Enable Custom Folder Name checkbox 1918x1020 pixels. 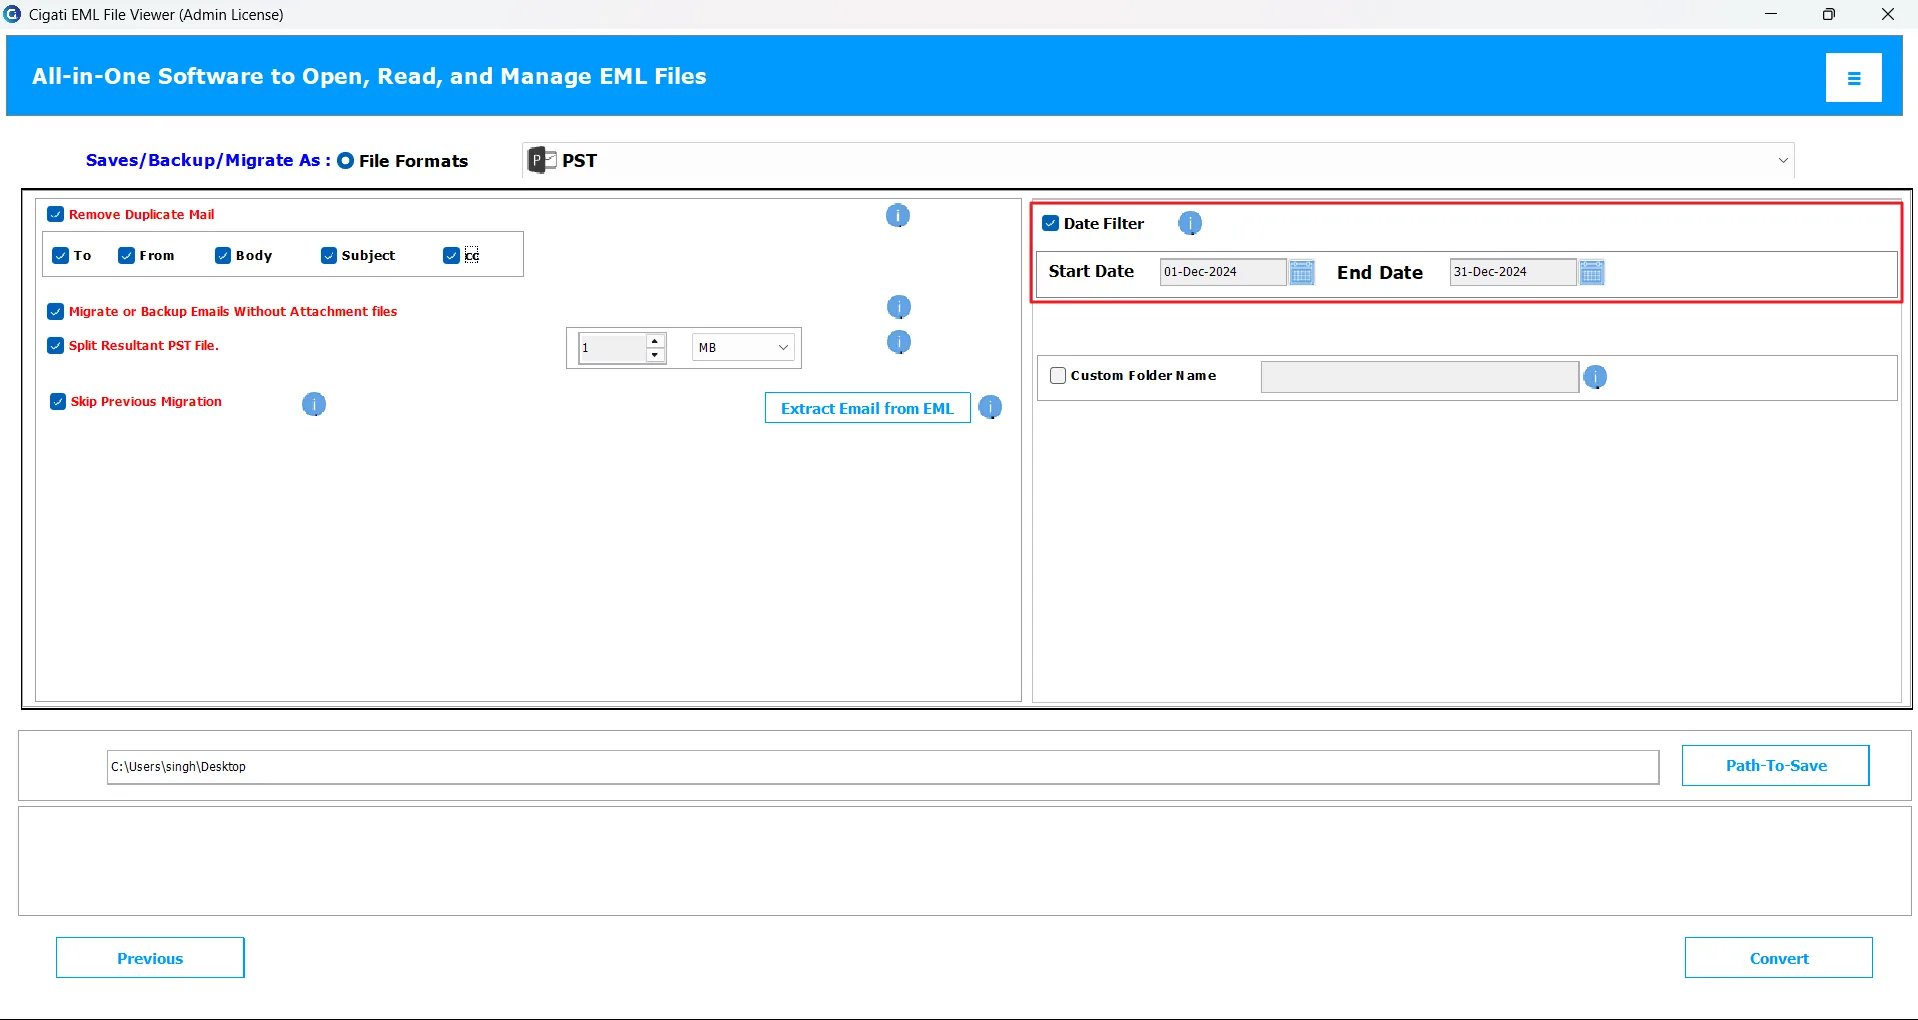tap(1058, 376)
